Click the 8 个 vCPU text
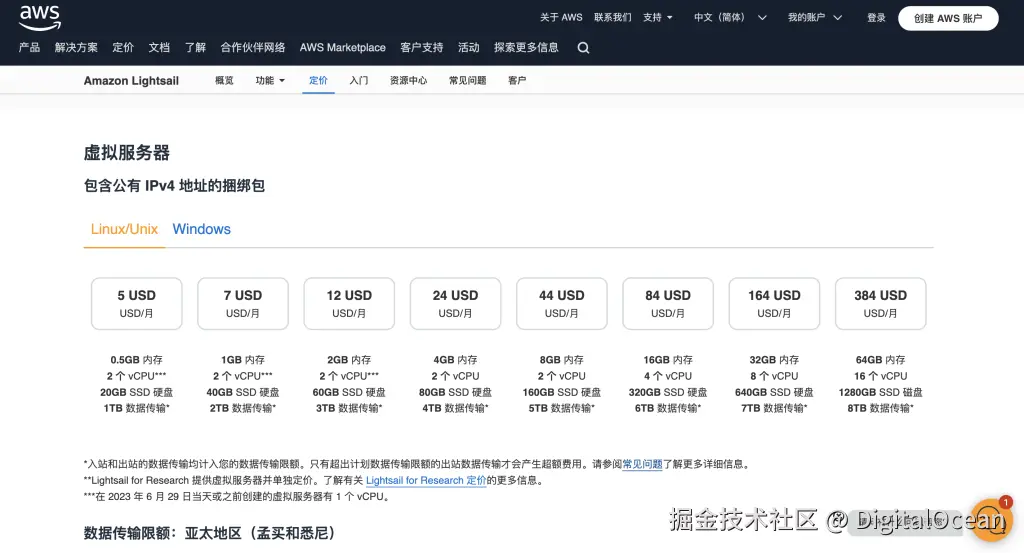The image size is (1024, 553). 775,376
